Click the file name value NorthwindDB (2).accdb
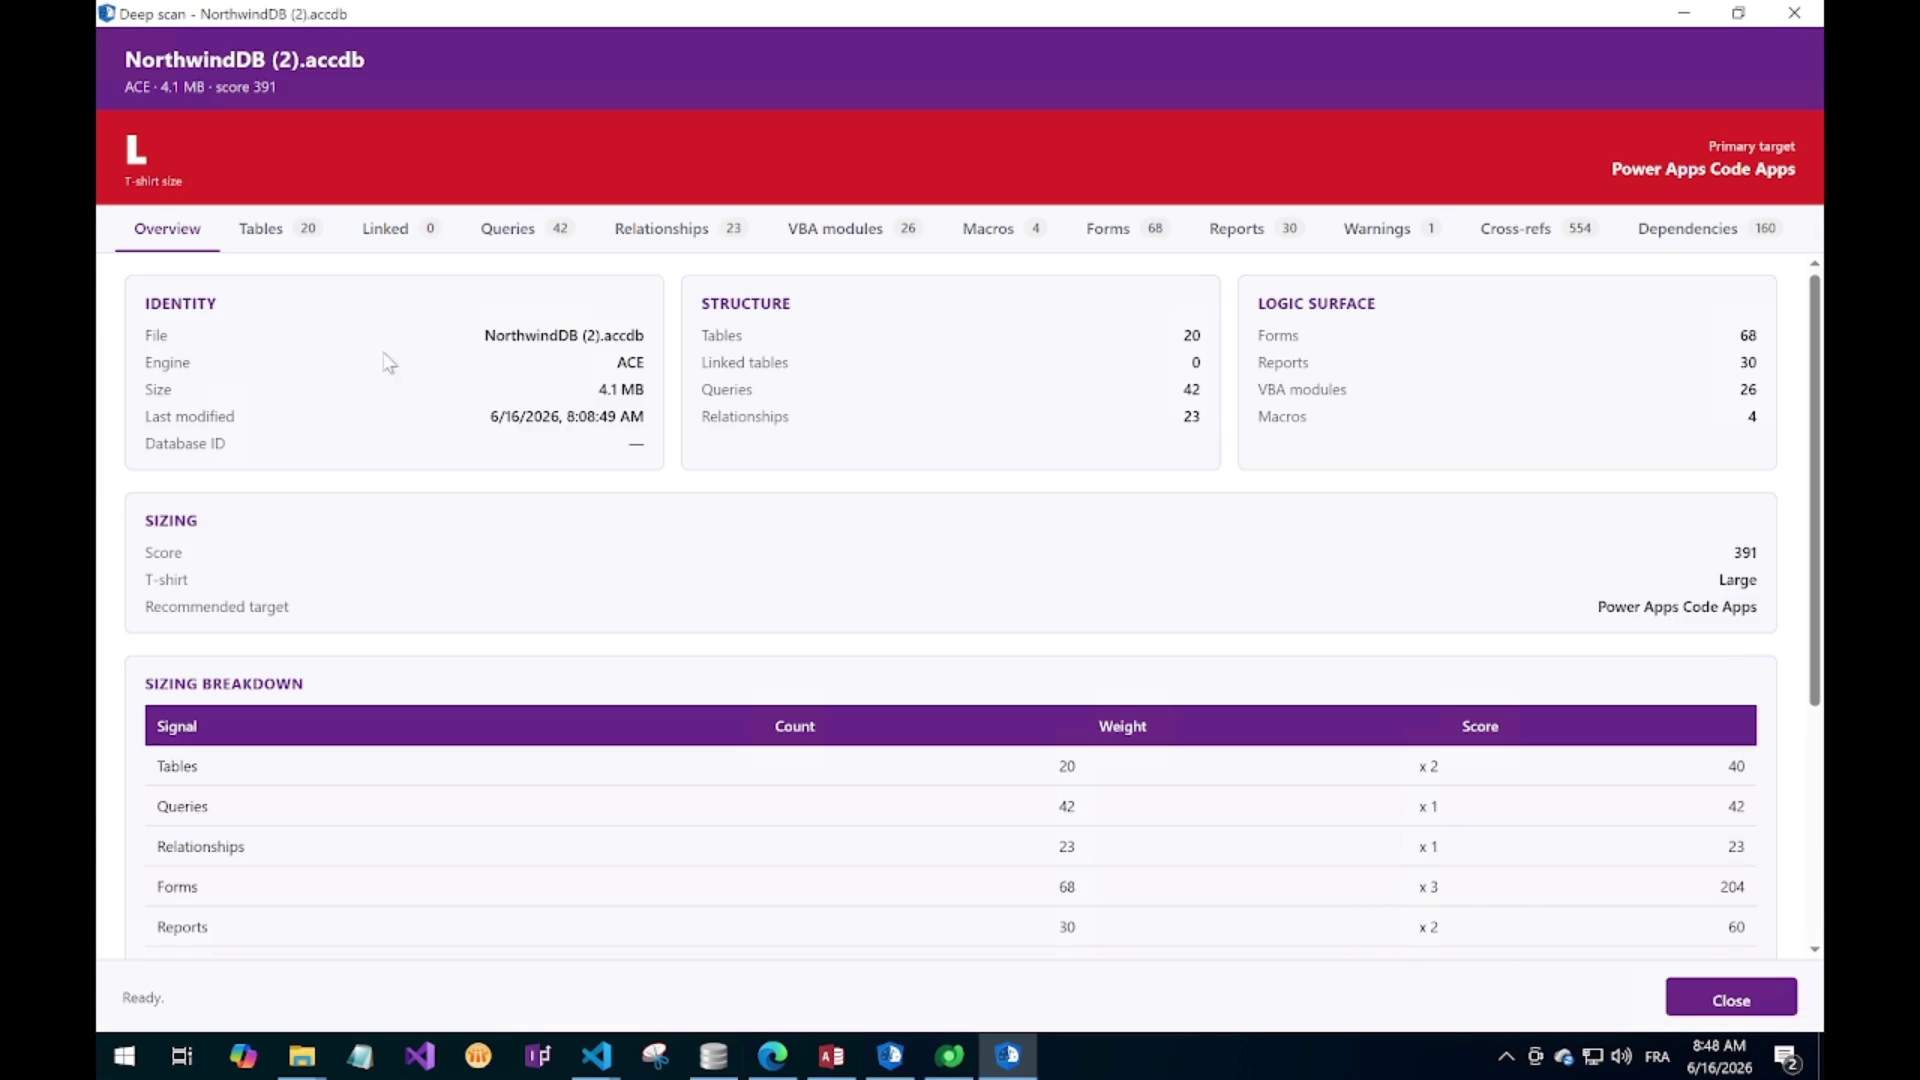 [564, 336]
